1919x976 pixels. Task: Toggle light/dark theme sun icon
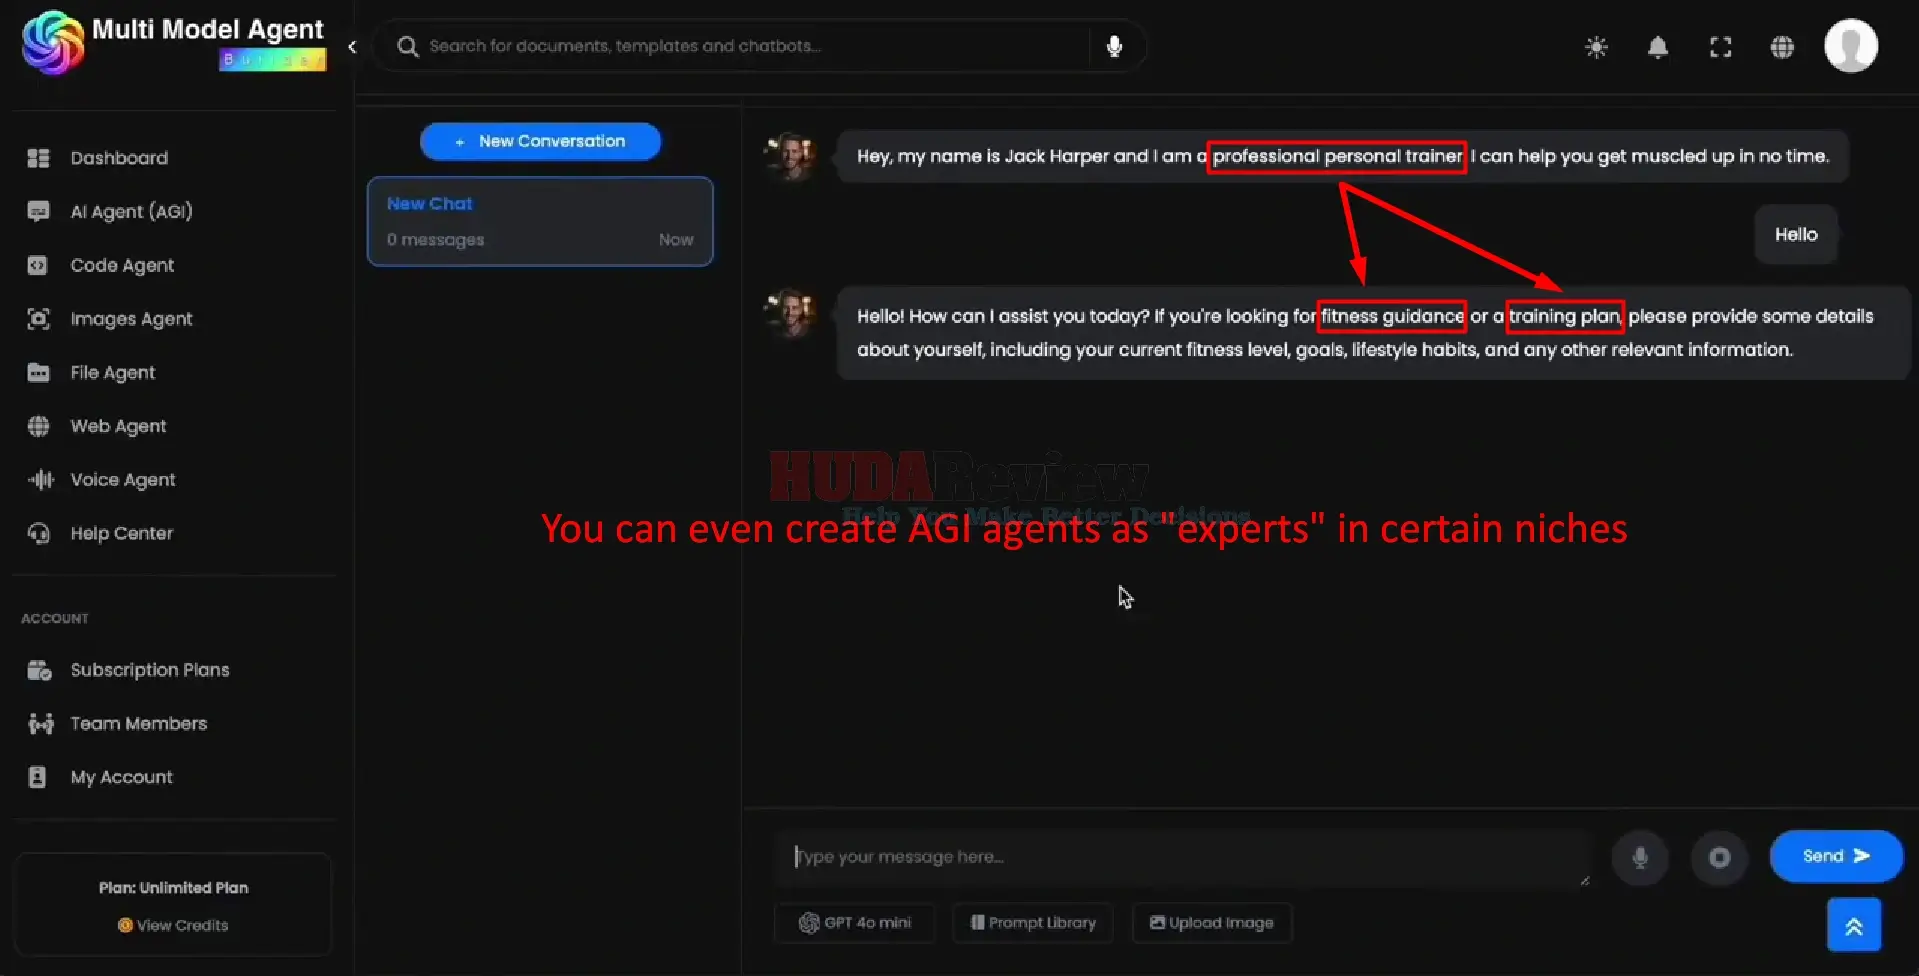click(x=1596, y=47)
